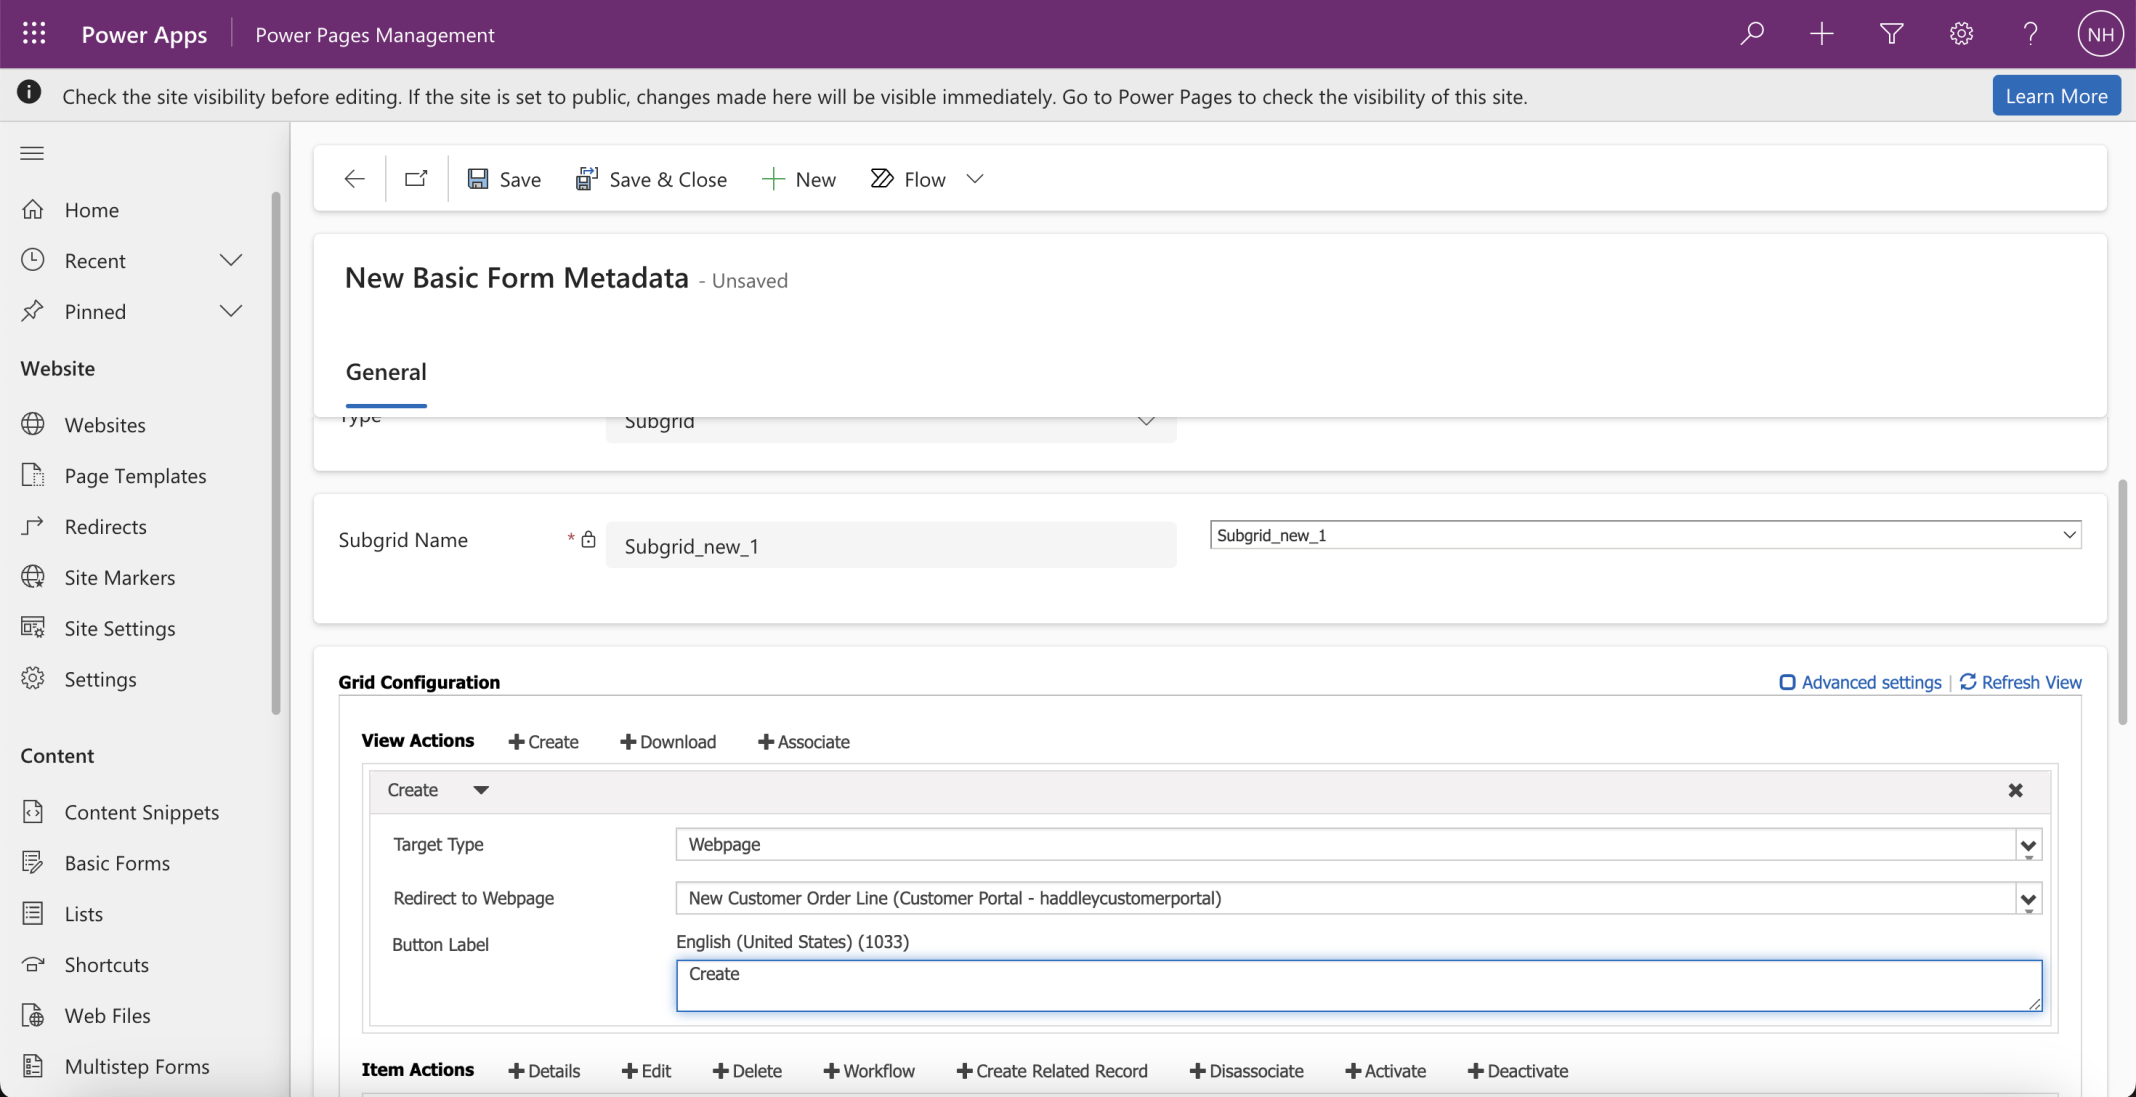Toggle the Advanced settings checkbox
This screenshot has height=1097, width=2136.
[1787, 682]
